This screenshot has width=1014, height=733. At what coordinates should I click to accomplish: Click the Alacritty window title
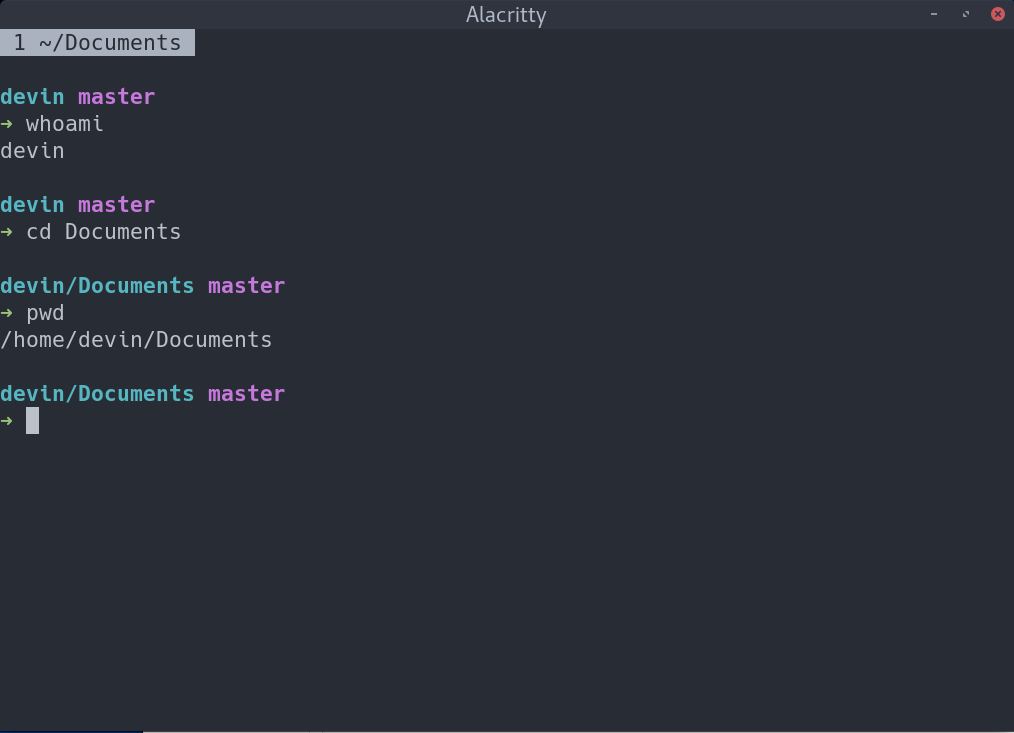point(506,15)
